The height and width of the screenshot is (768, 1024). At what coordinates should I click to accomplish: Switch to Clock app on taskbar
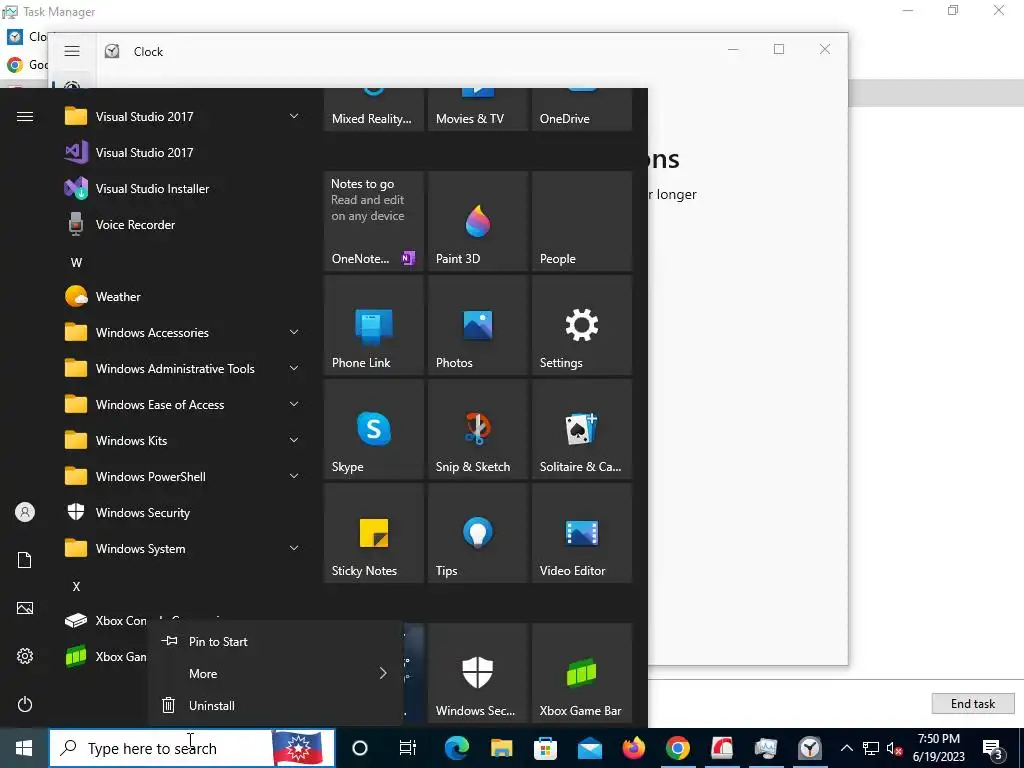[x=810, y=748]
